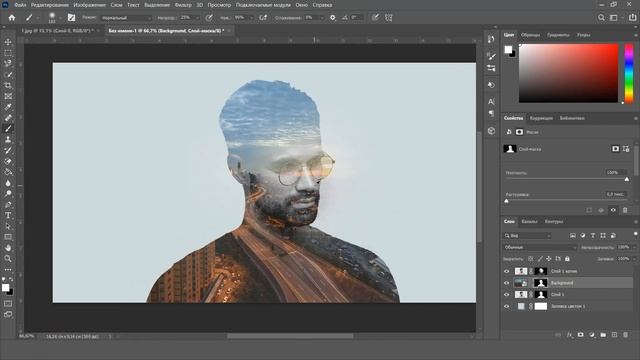Toggle lock image pixels brush icon
The height and width of the screenshot is (360, 640).
point(540,259)
